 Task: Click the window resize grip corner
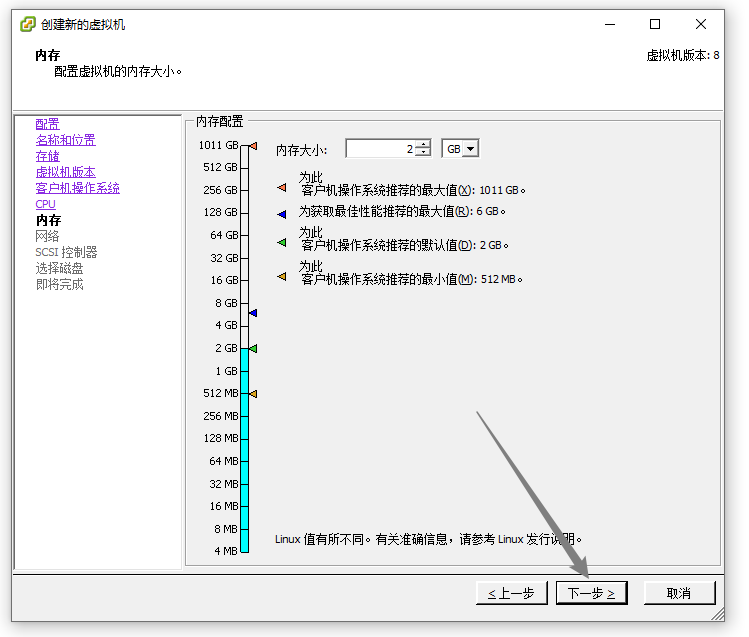point(718,614)
